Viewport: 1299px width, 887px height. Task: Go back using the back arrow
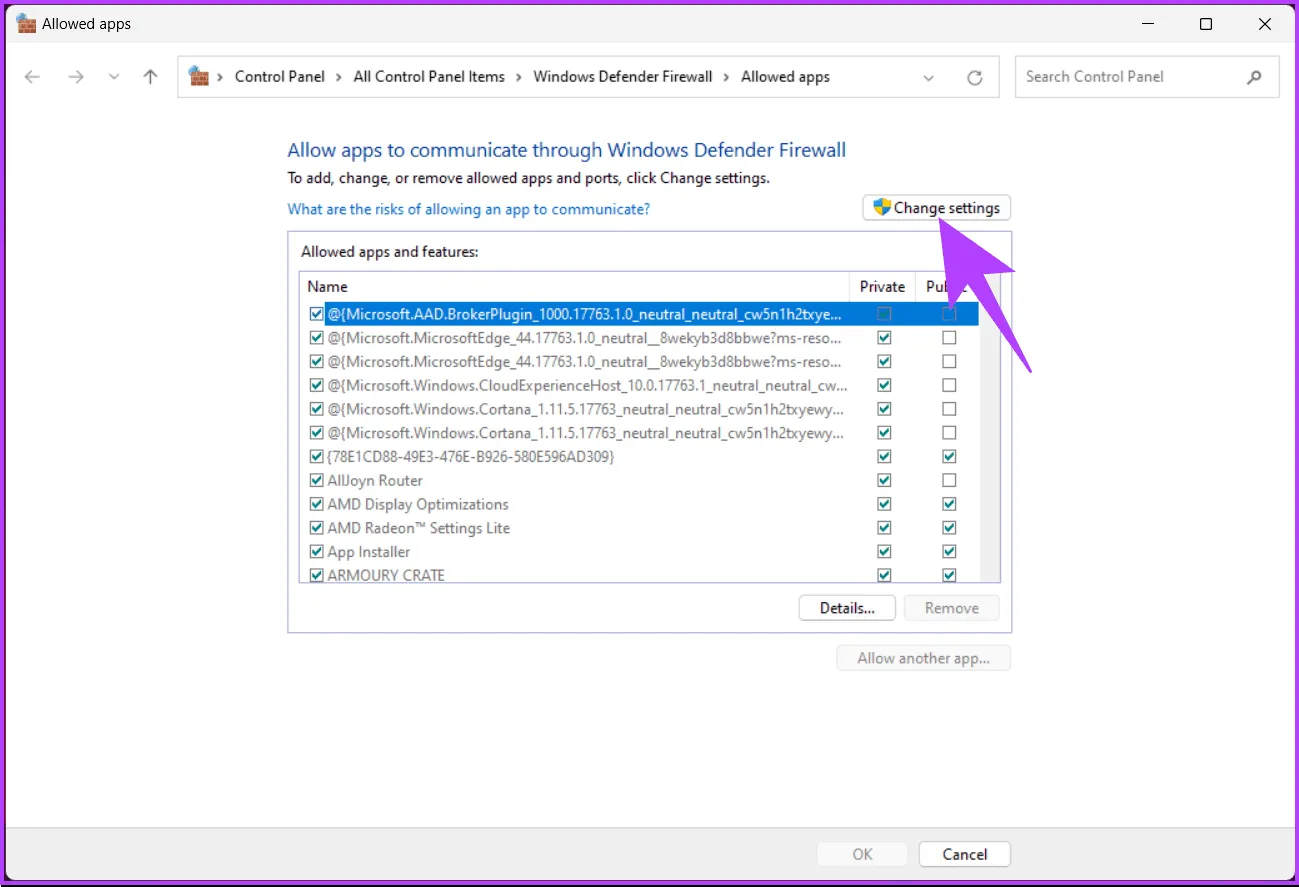[32, 77]
